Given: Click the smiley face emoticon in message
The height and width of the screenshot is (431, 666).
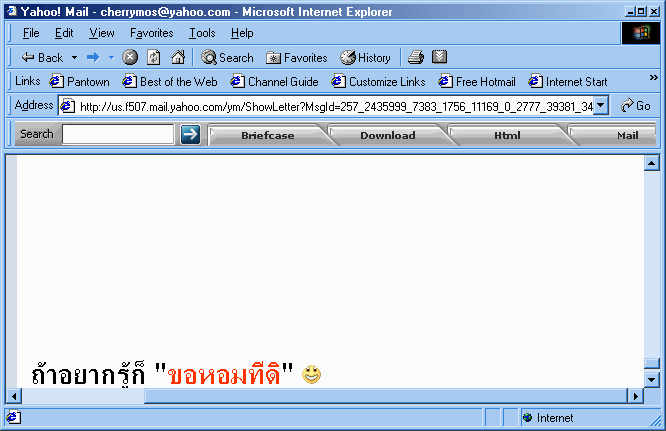Looking at the screenshot, I should (x=311, y=375).
